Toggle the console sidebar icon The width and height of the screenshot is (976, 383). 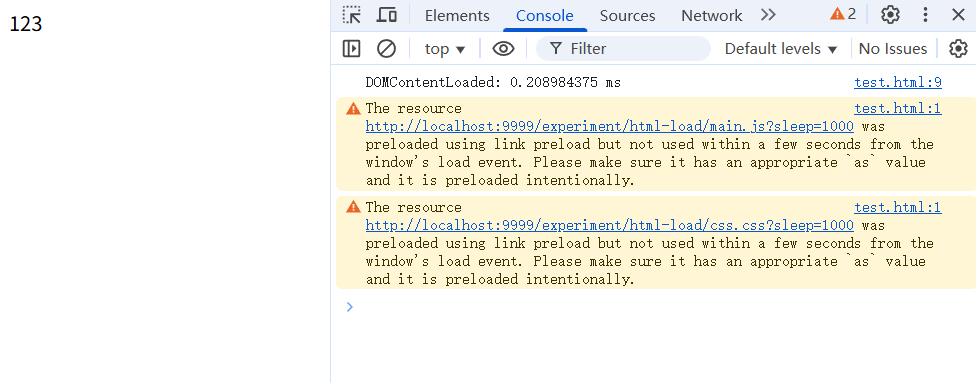tap(352, 49)
